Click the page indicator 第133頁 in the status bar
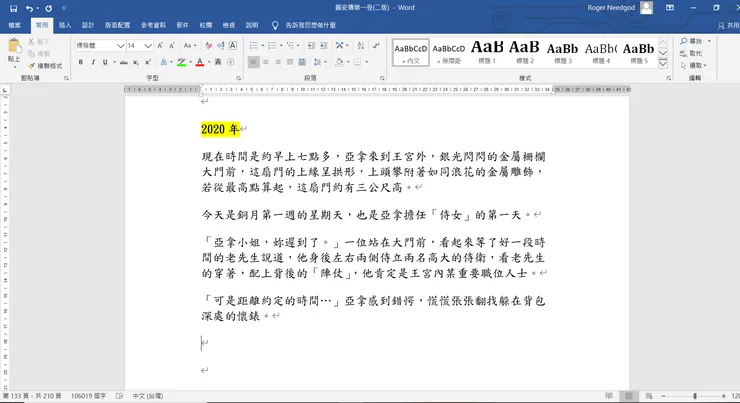Image resolution: width=740 pixels, height=403 pixels. 32,396
